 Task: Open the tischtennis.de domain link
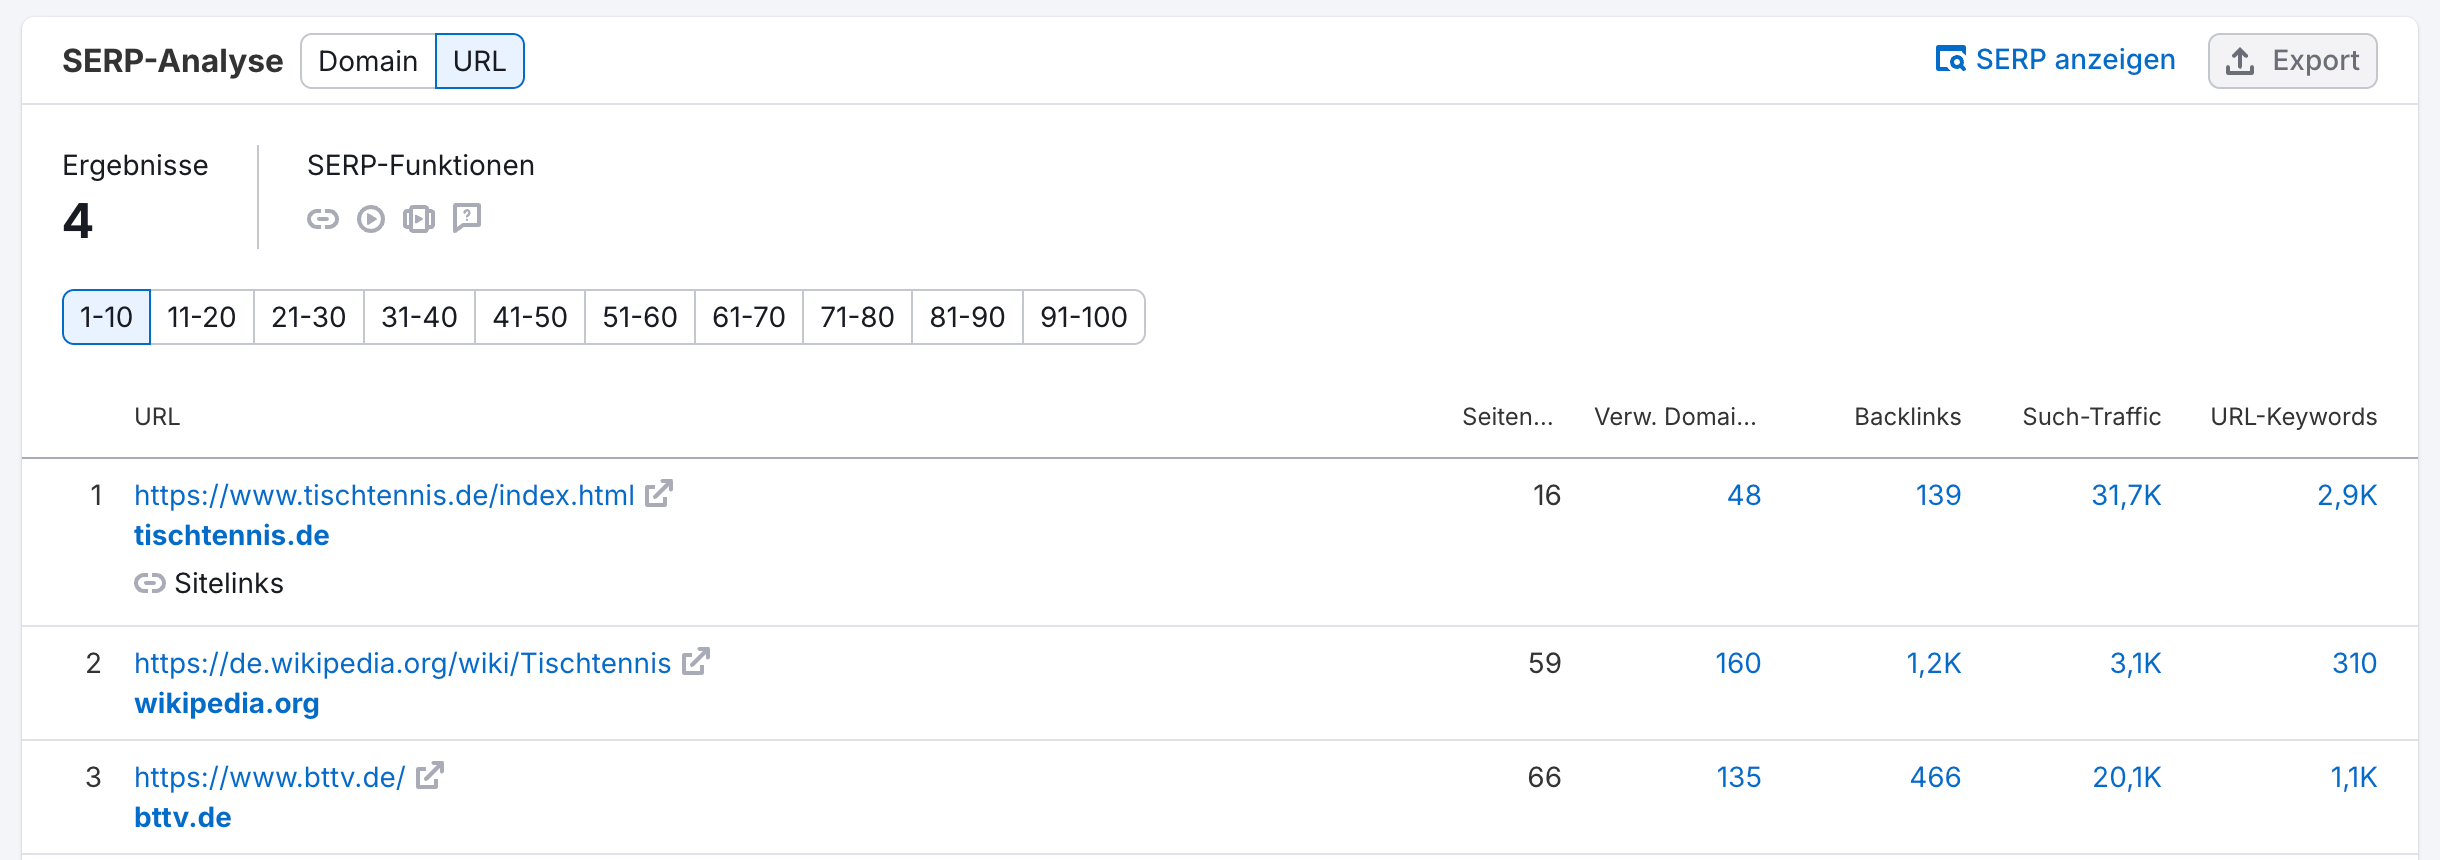[232, 536]
